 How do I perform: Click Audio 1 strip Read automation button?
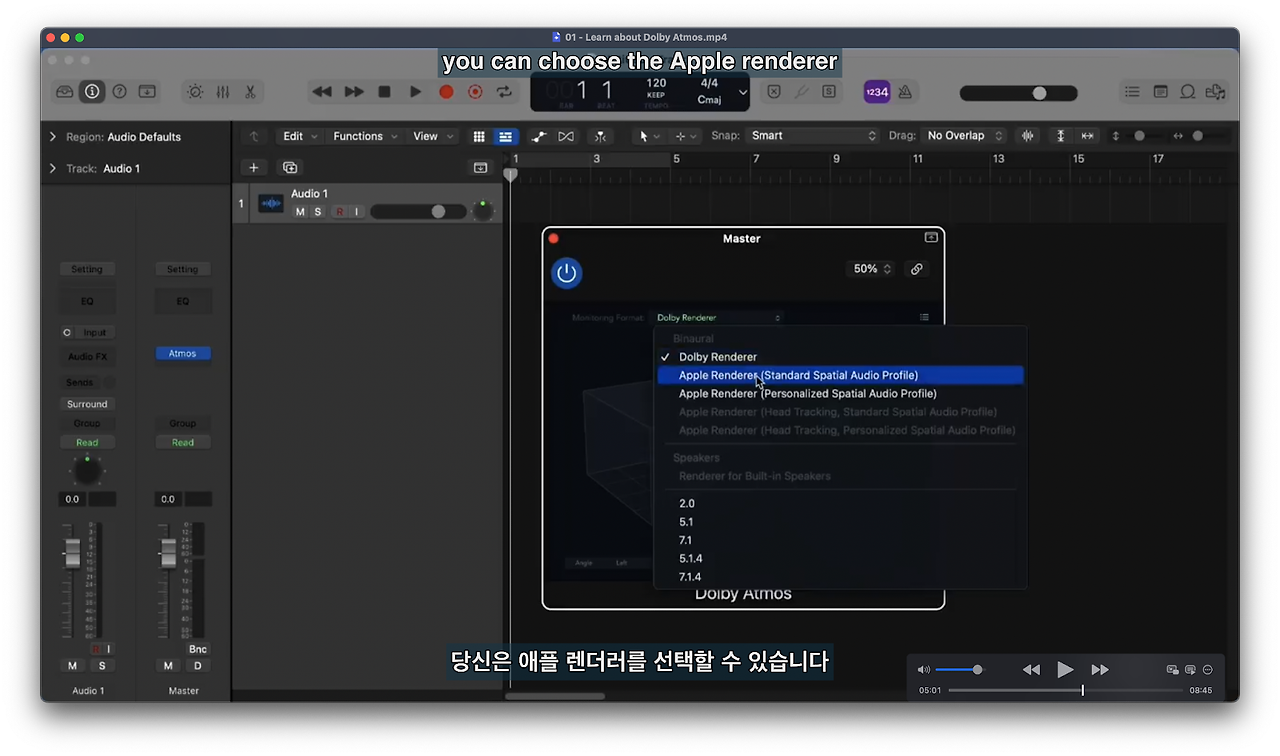click(x=87, y=442)
